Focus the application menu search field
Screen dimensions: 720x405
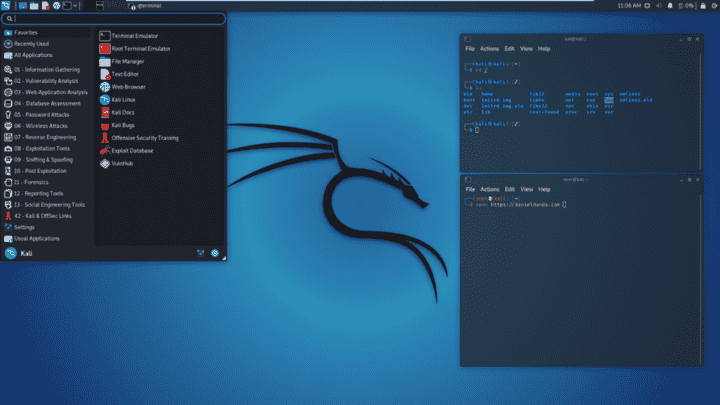(114, 18)
